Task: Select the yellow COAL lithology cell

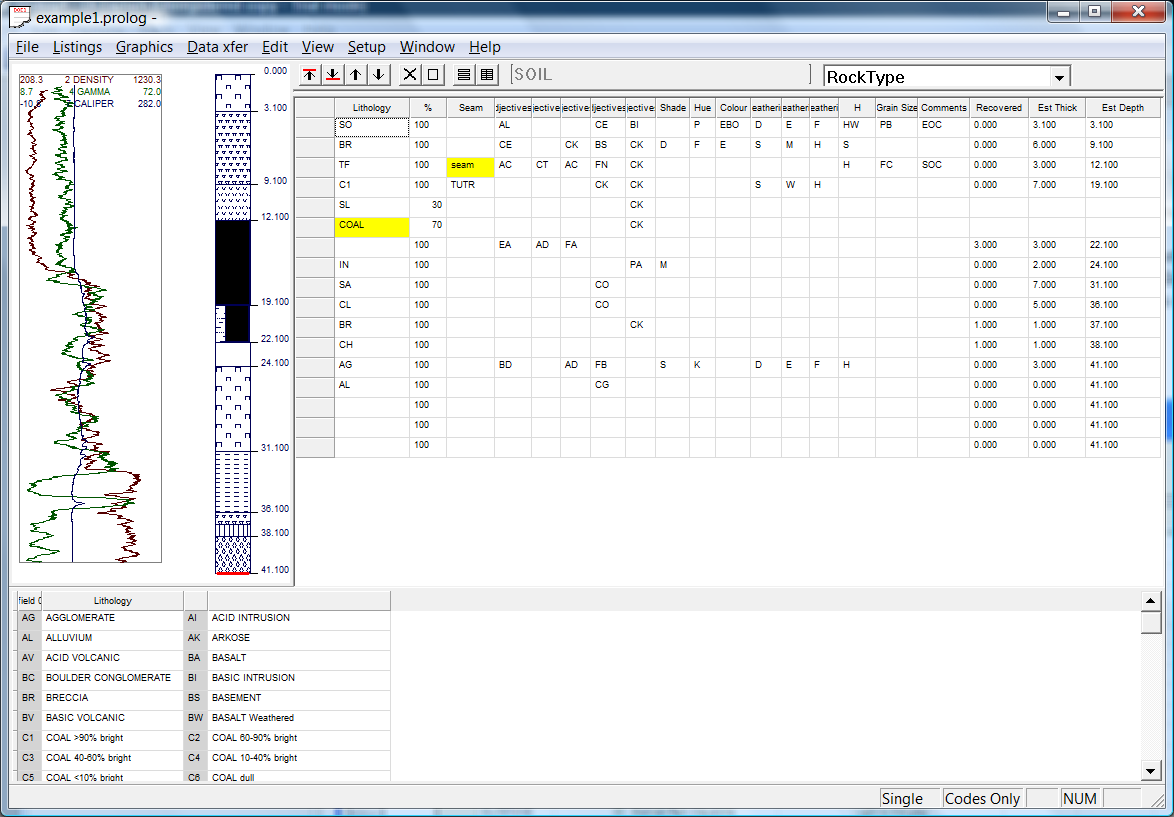Action: click(x=372, y=226)
